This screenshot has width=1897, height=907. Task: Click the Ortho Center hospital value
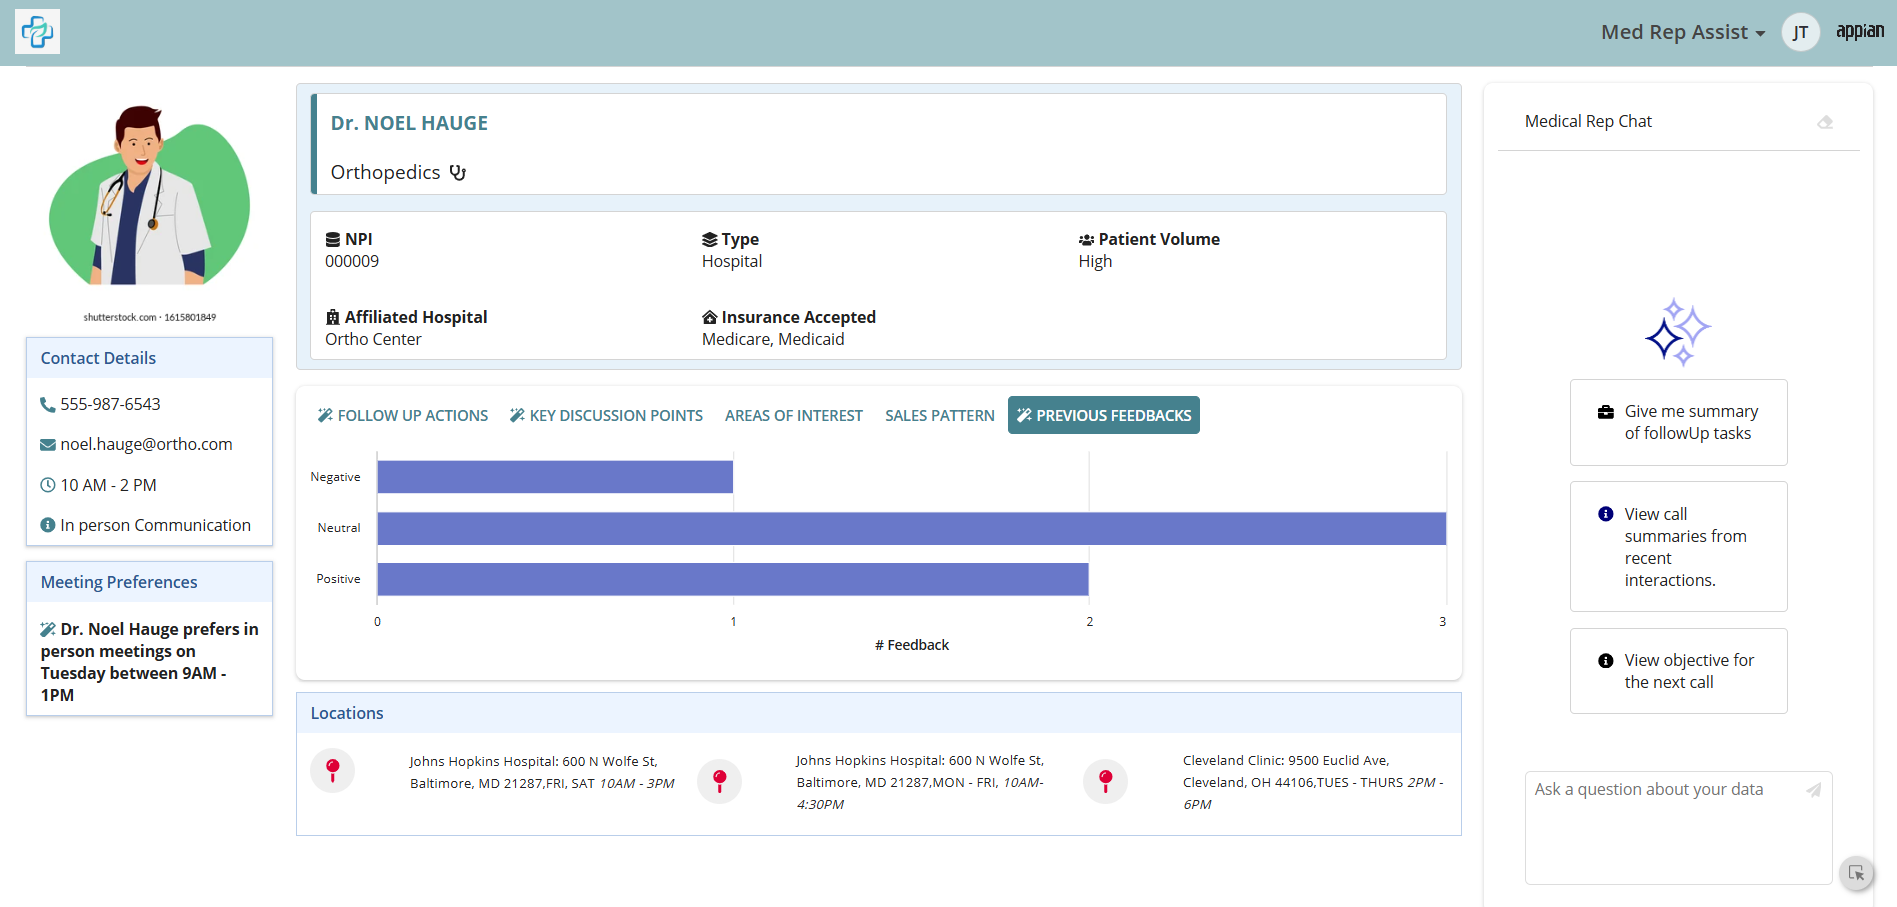373,339
